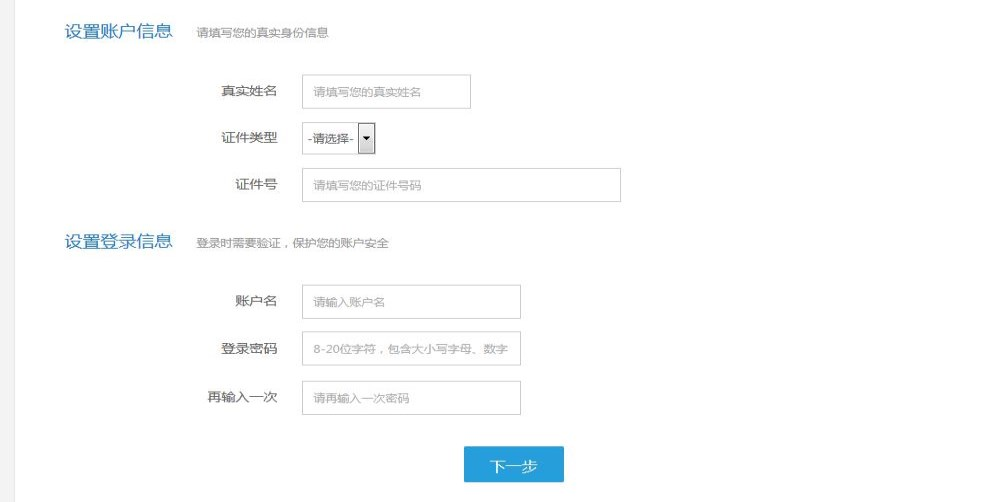Viewport: 991px width, 502px height.
Task: Click the 真实姓名 real name input field
Action: point(386,92)
